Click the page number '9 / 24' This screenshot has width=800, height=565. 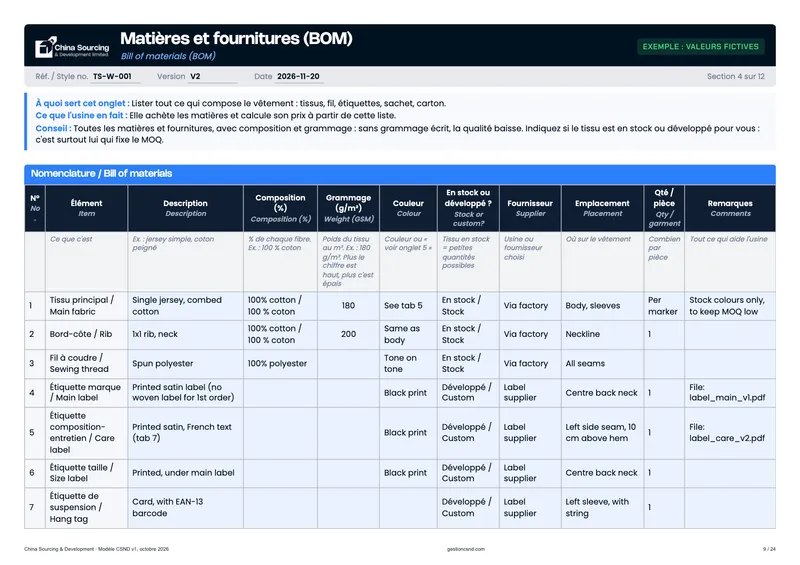tap(769, 549)
